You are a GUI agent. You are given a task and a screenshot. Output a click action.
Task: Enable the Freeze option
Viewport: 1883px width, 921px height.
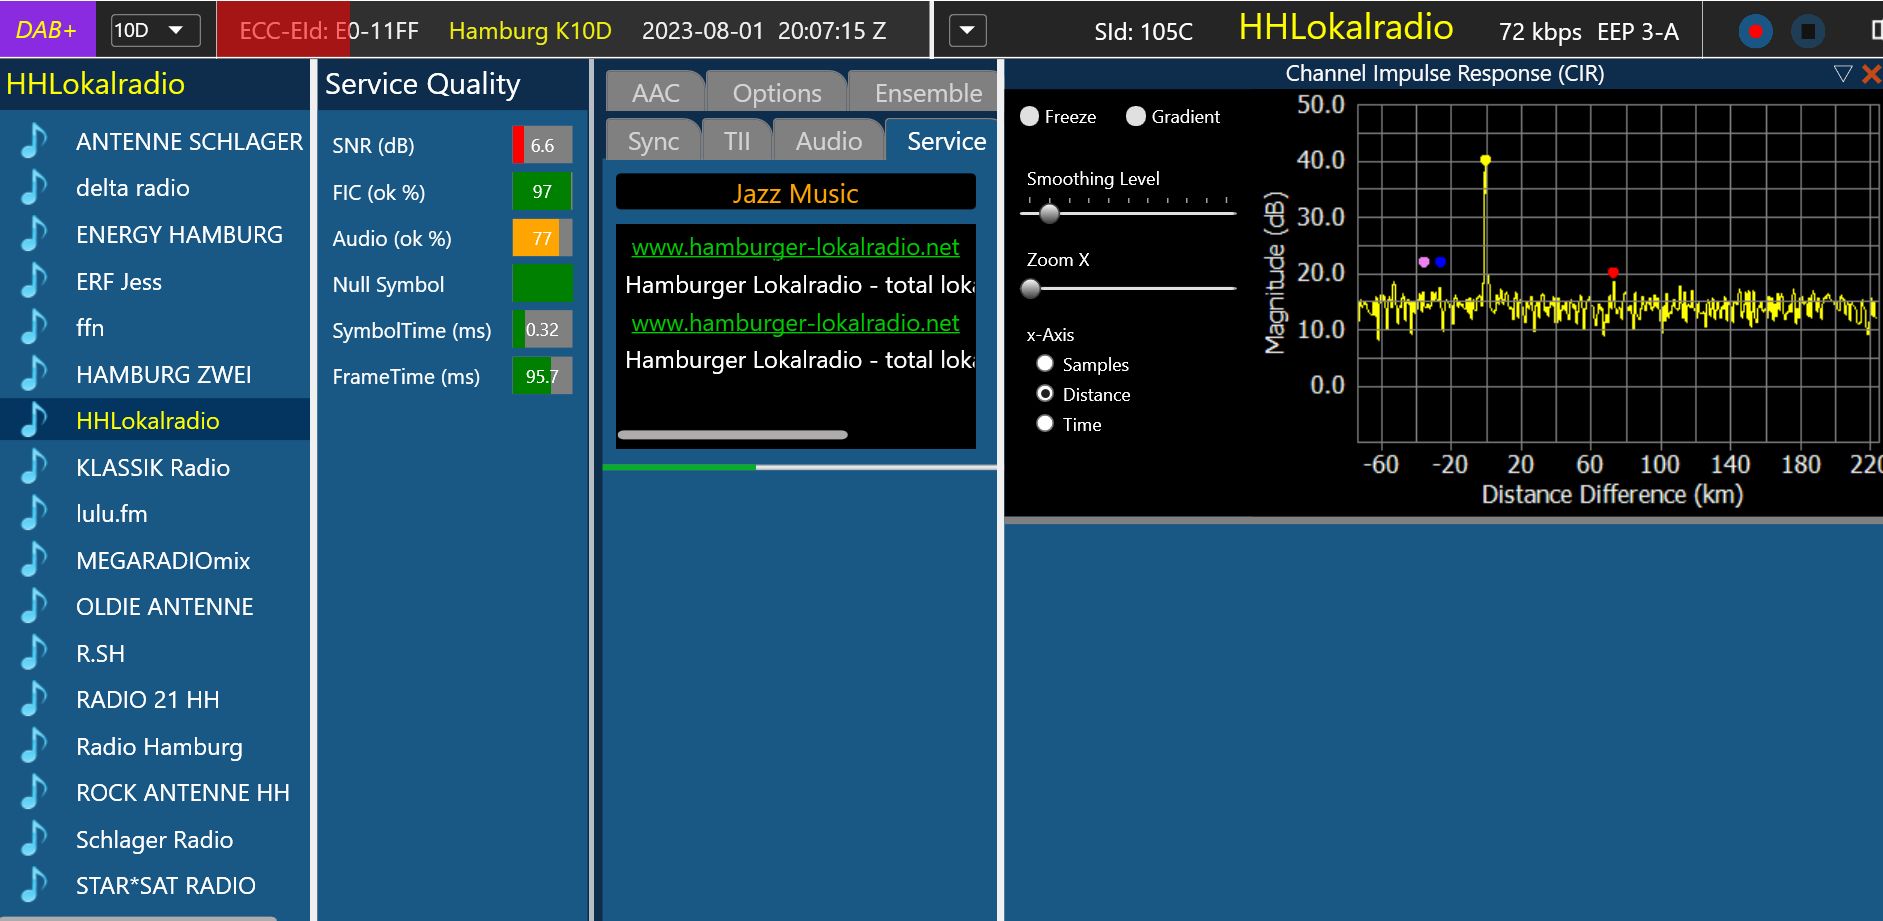point(1030,117)
